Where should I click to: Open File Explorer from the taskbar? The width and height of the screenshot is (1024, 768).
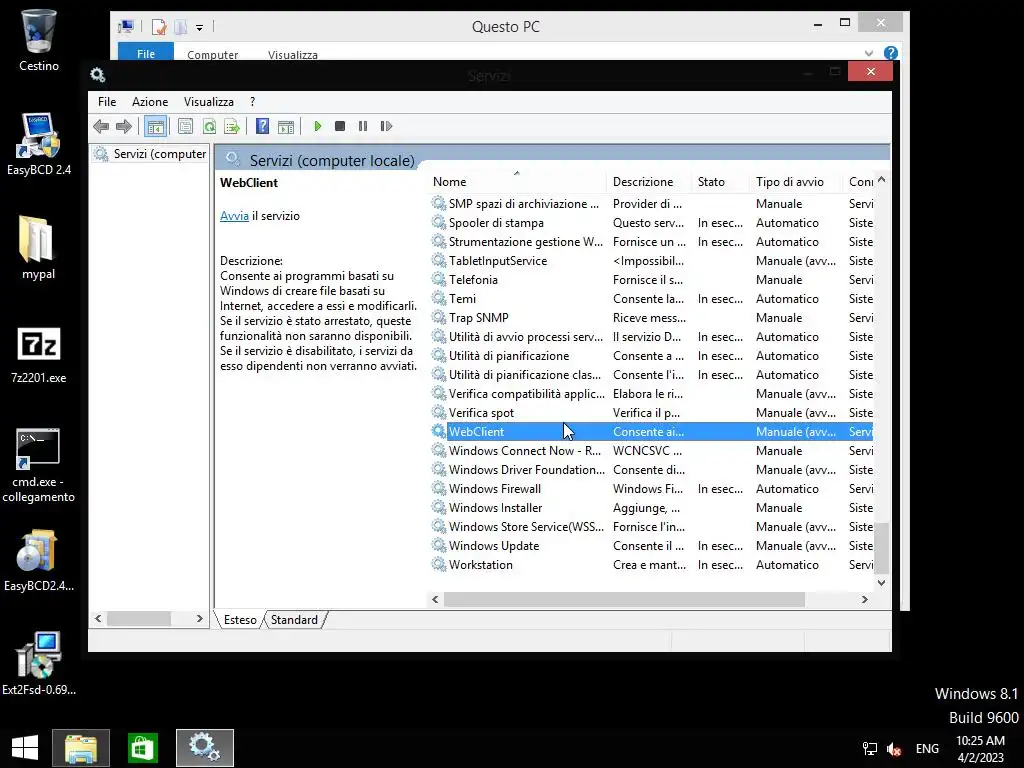[81, 748]
